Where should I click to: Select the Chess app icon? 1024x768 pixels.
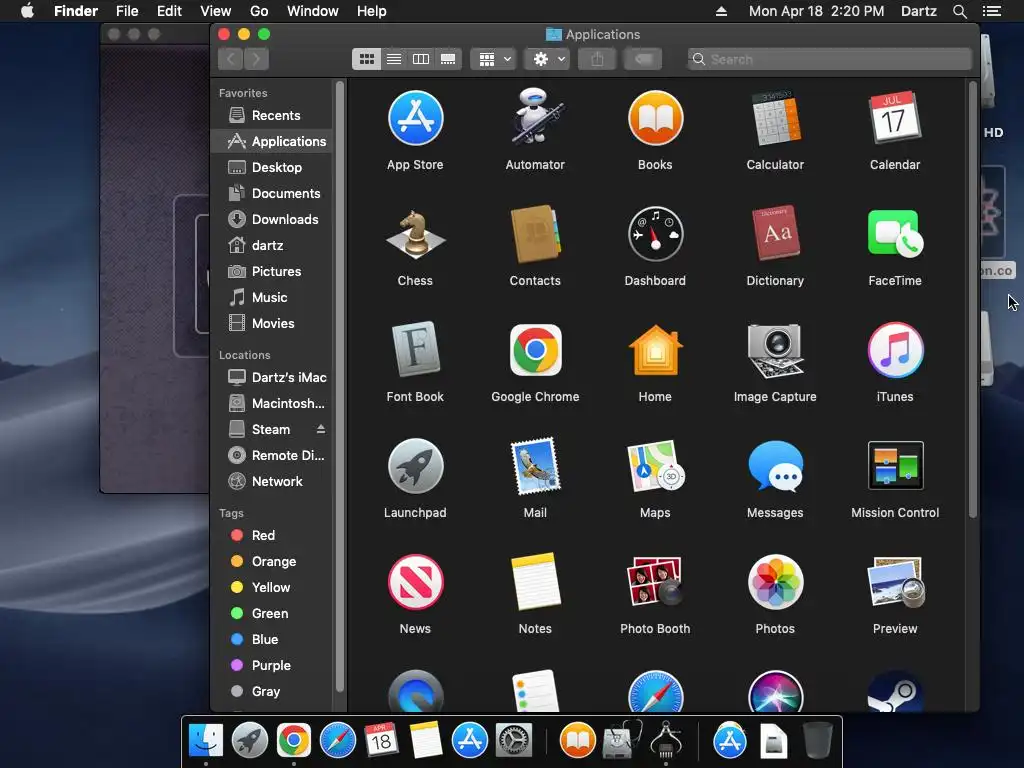(x=415, y=235)
